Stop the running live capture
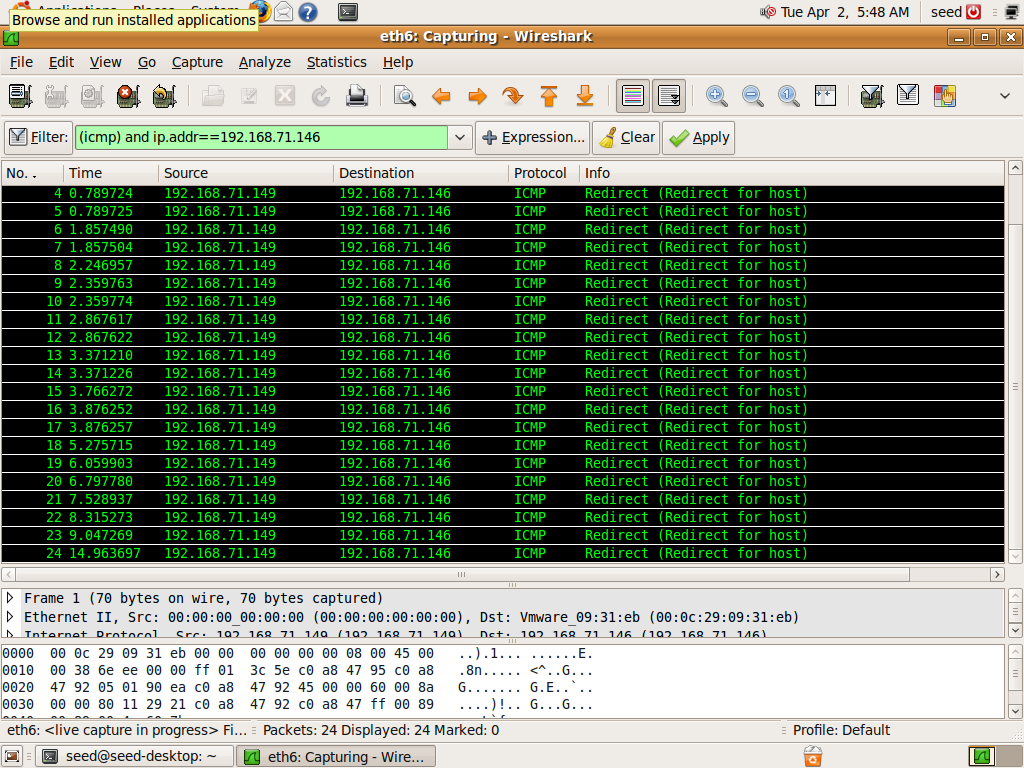1024x768 pixels. (128, 96)
